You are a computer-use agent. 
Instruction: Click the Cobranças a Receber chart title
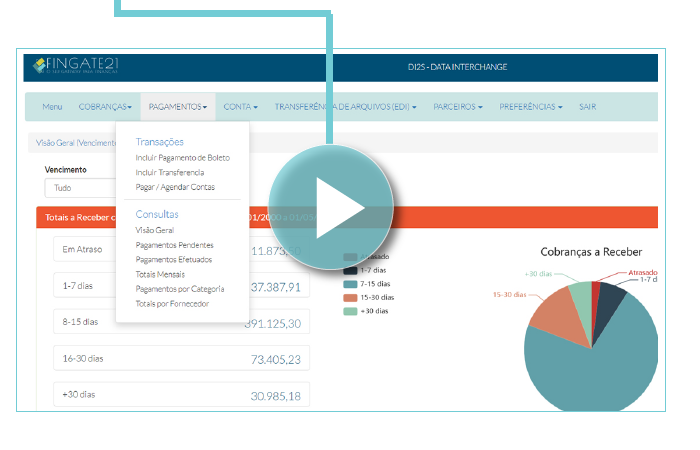pyautogui.click(x=591, y=252)
